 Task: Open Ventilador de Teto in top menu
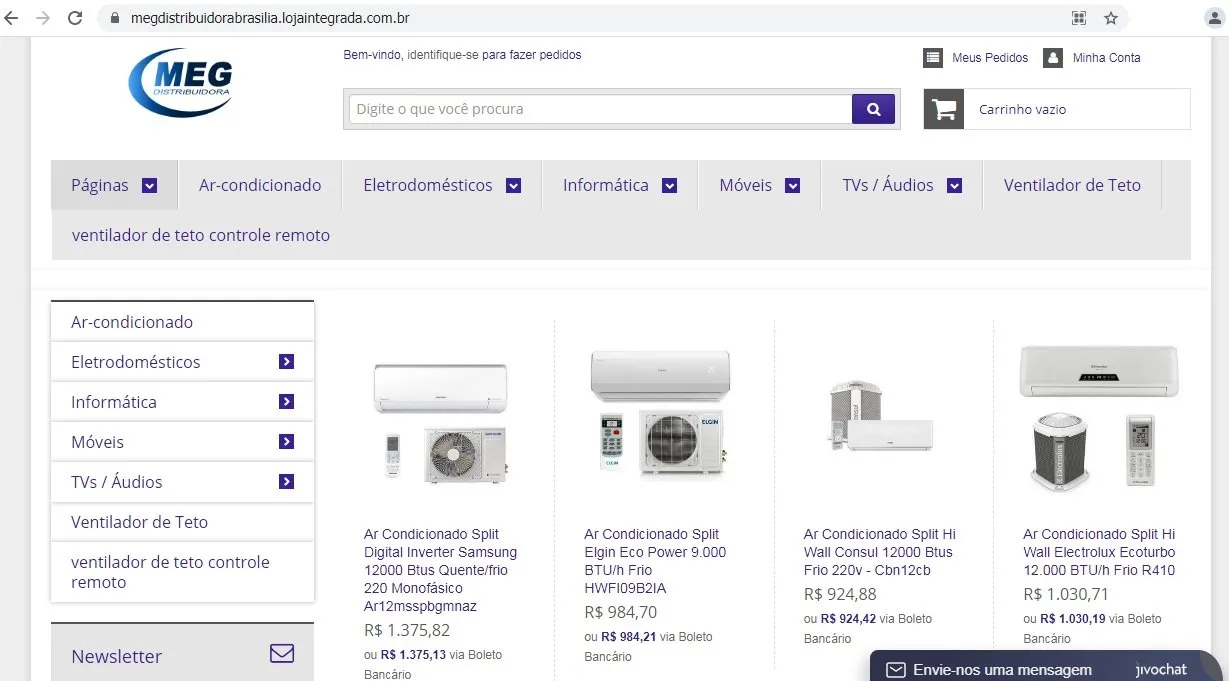[x=1072, y=185]
